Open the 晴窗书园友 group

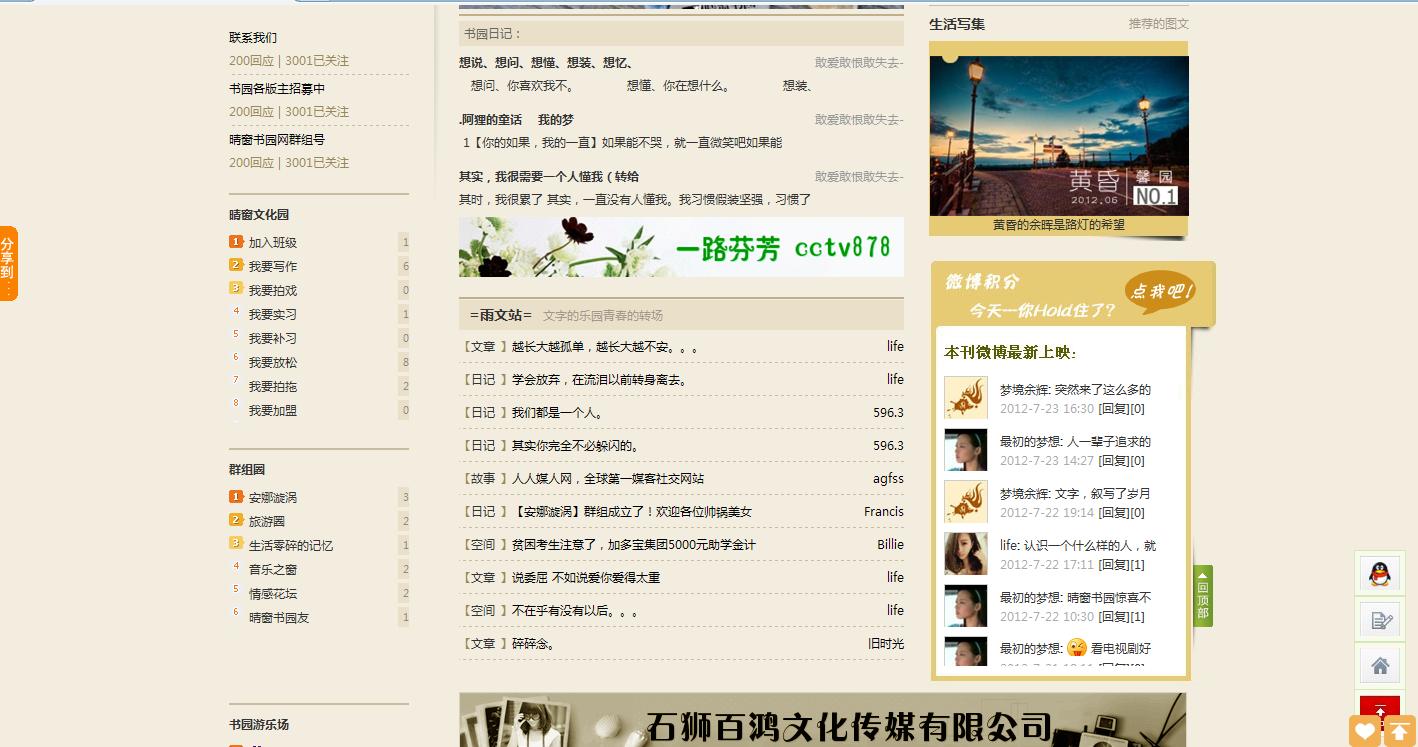[279, 618]
